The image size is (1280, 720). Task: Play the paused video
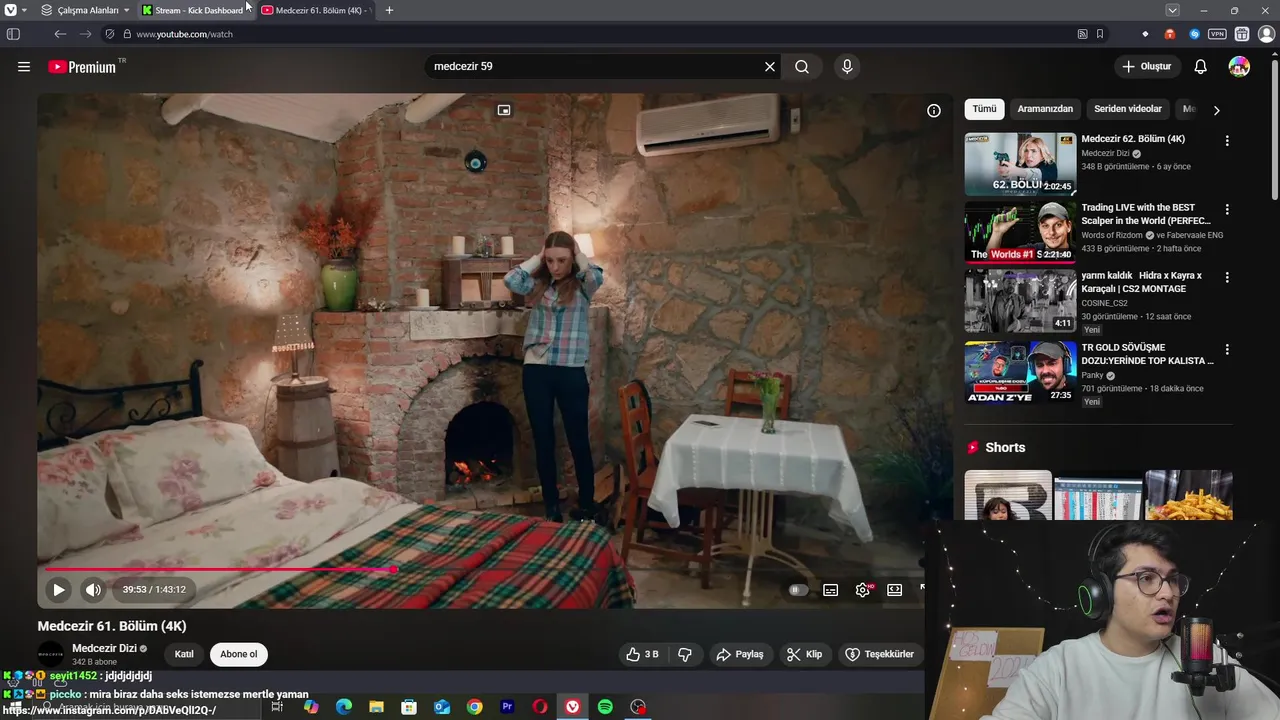(x=59, y=590)
